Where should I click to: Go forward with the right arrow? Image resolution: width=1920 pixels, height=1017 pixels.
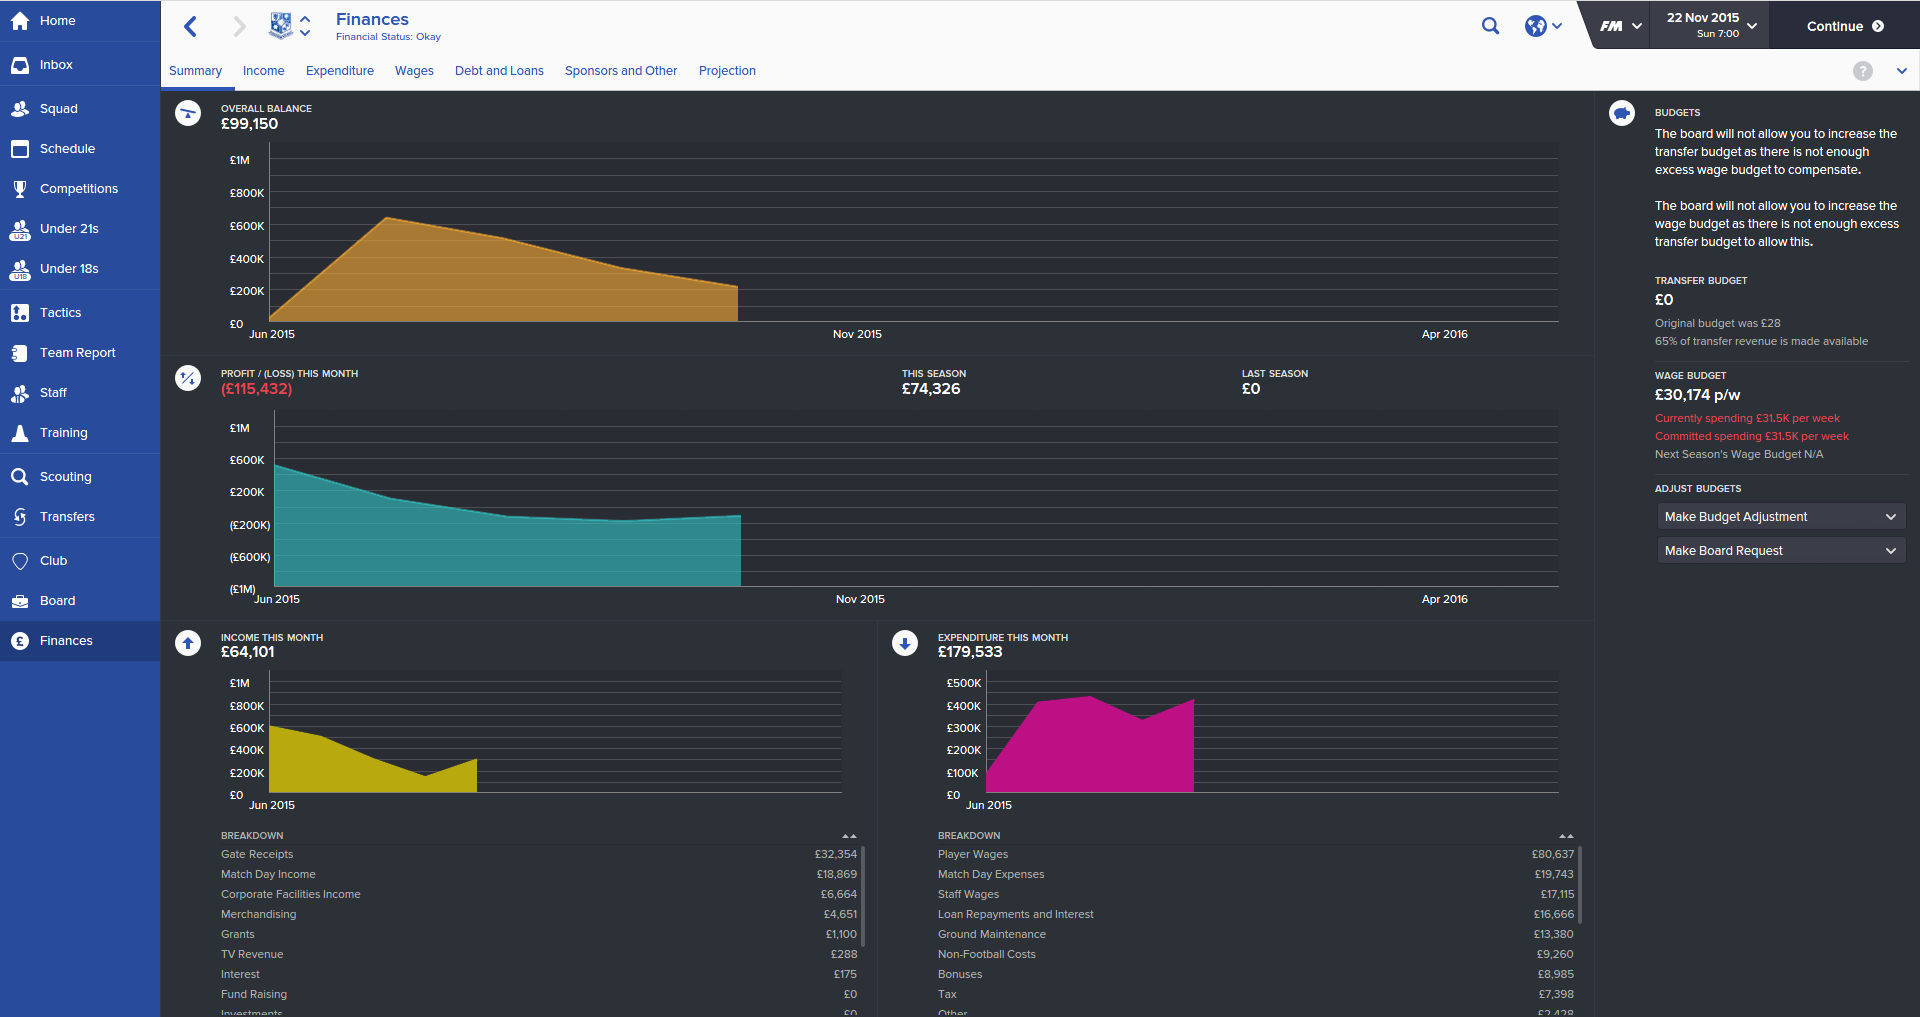pyautogui.click(x=239, y=26)
